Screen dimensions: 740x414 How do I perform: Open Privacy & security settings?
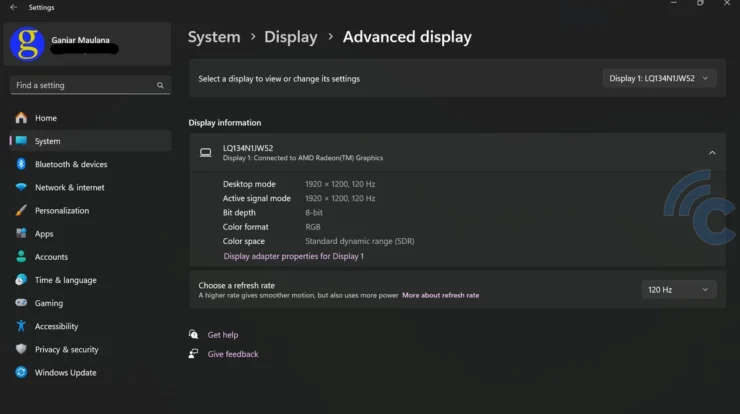coord(90,349)
